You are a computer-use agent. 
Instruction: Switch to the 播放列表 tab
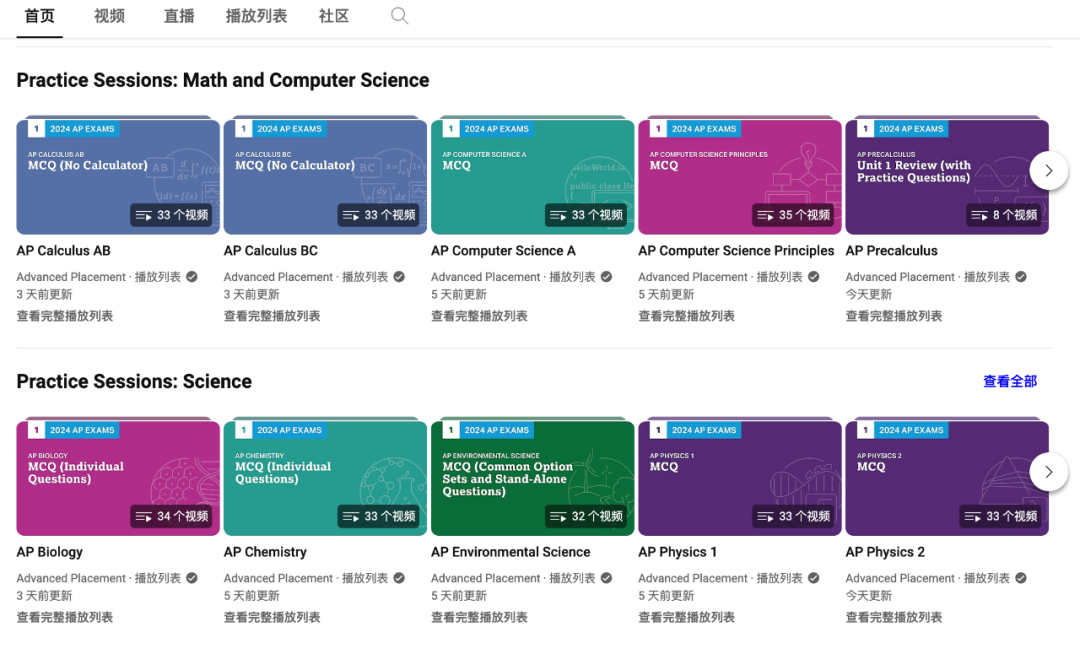pos(256,16)
